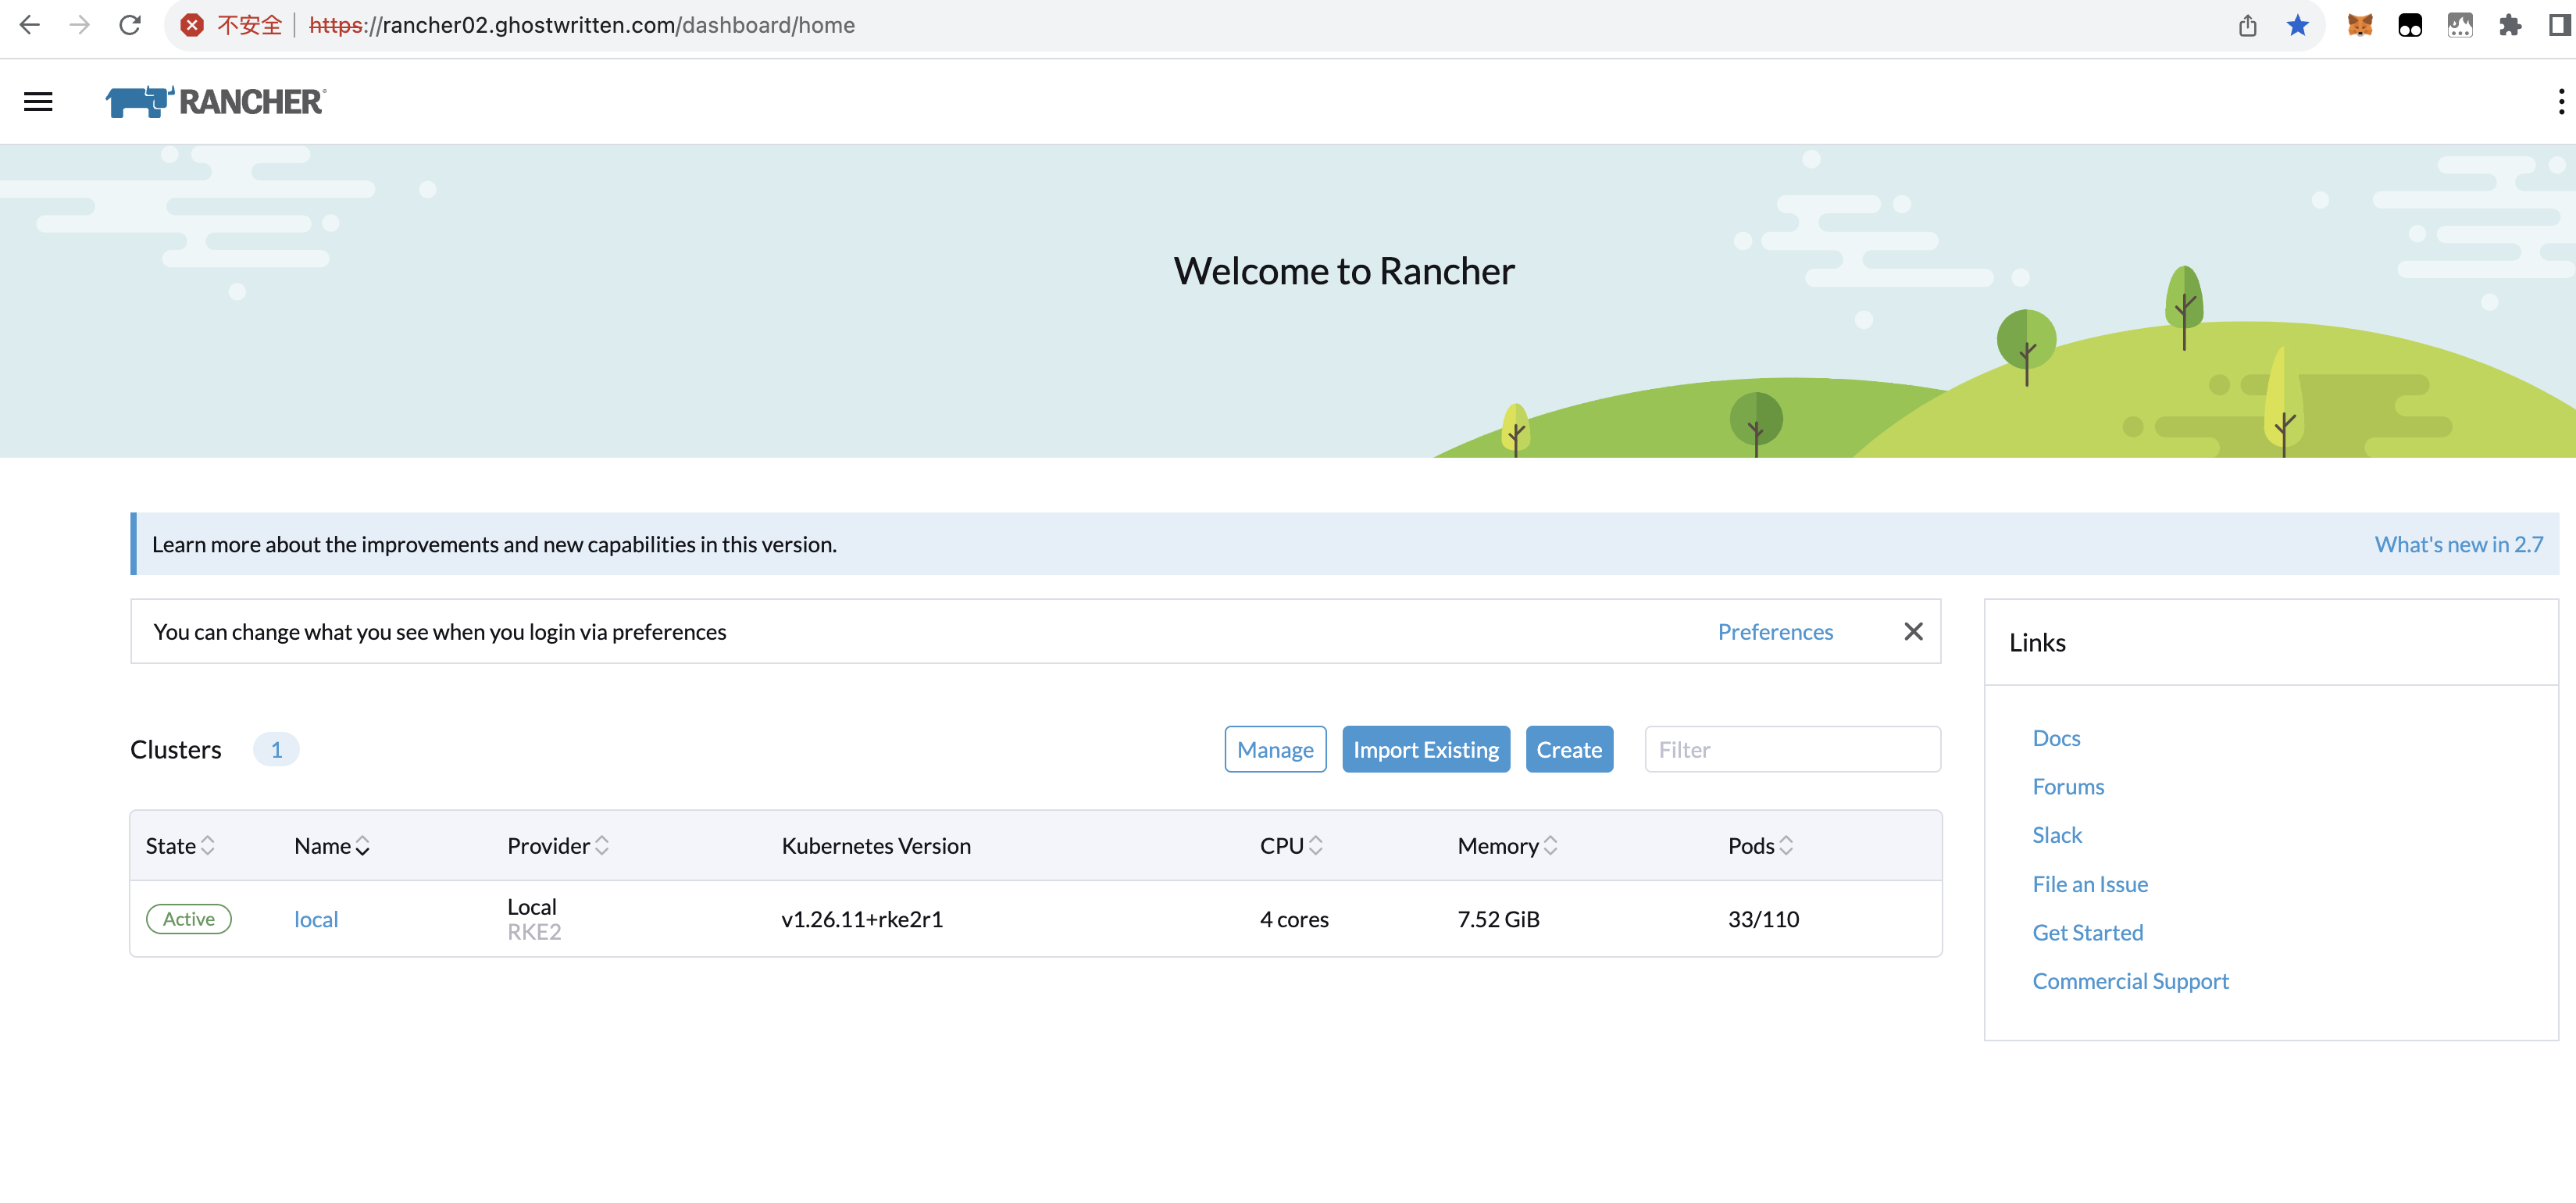Open What's new in 2.7 link

pos(2458,544)
